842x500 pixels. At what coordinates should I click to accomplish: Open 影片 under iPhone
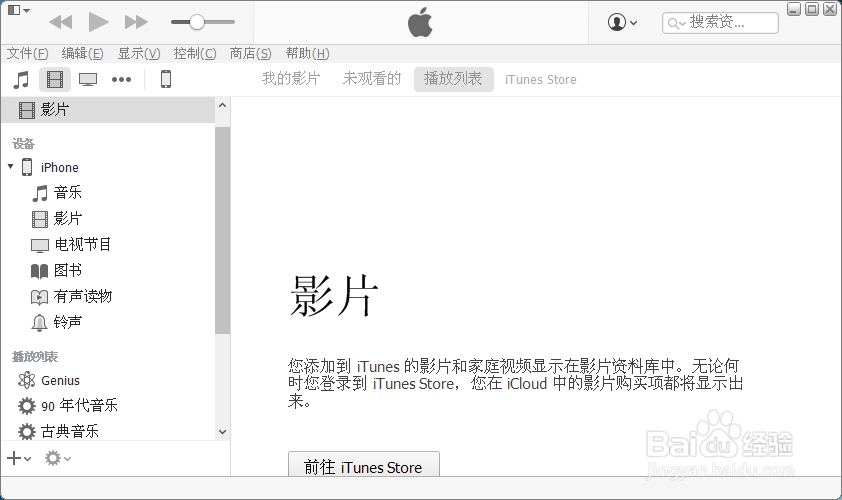click(68, 219)
